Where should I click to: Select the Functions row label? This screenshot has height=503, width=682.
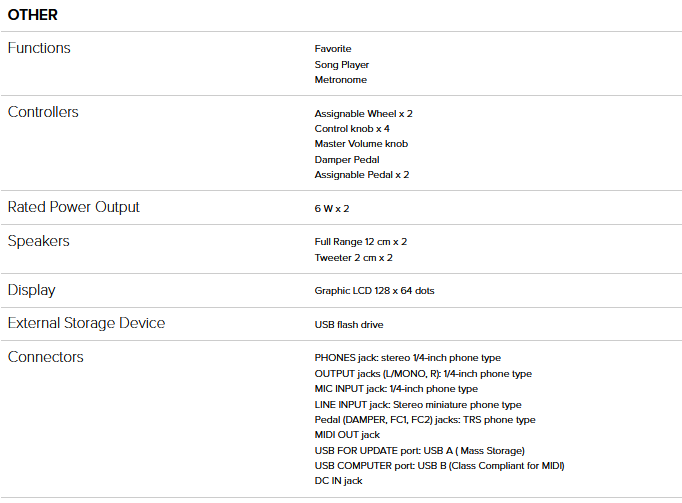pyautogui.click(x=39, y=48)
